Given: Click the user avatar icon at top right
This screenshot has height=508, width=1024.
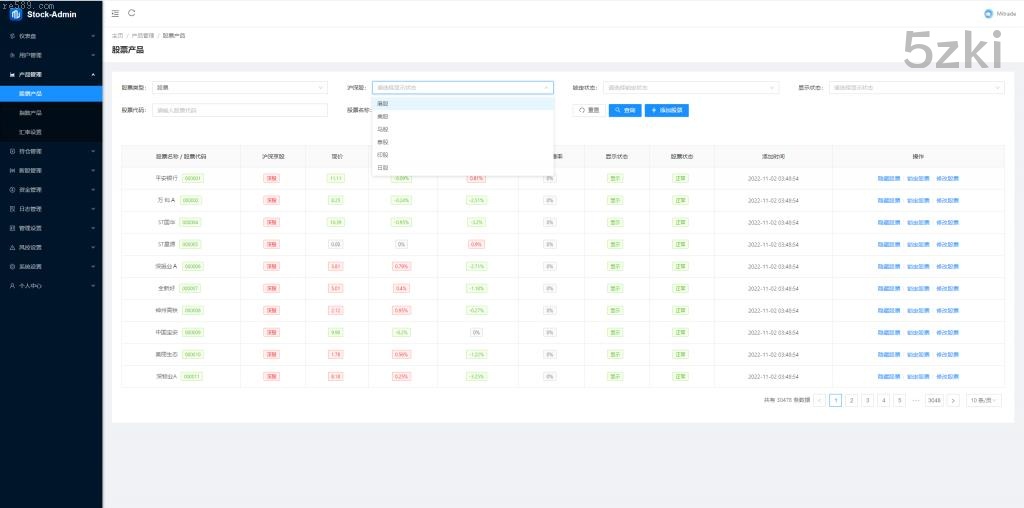Looking at the screenshot, I should (987, 13).
